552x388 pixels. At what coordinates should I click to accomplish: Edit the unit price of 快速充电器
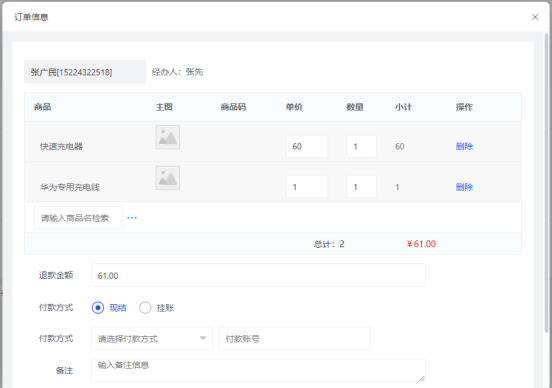(x=307, y=146)
